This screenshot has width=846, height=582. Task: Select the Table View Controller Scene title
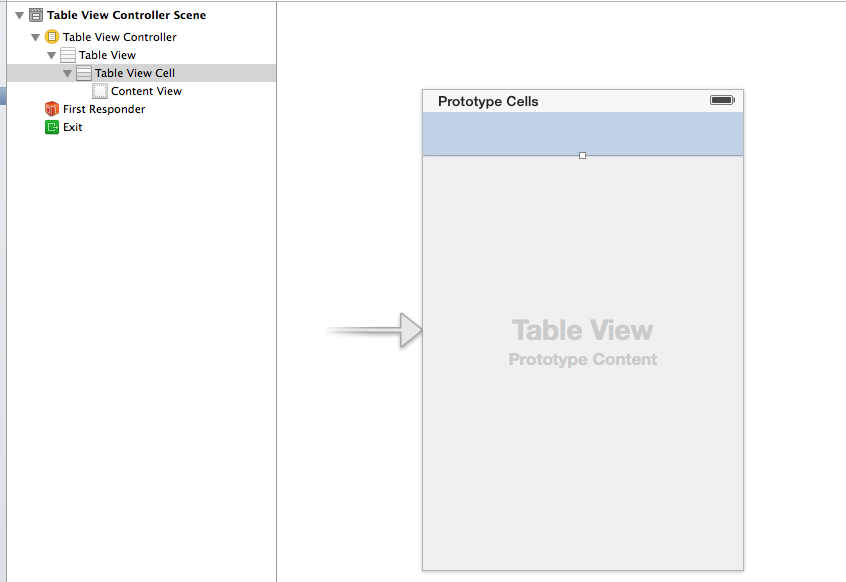click(126, 16)
